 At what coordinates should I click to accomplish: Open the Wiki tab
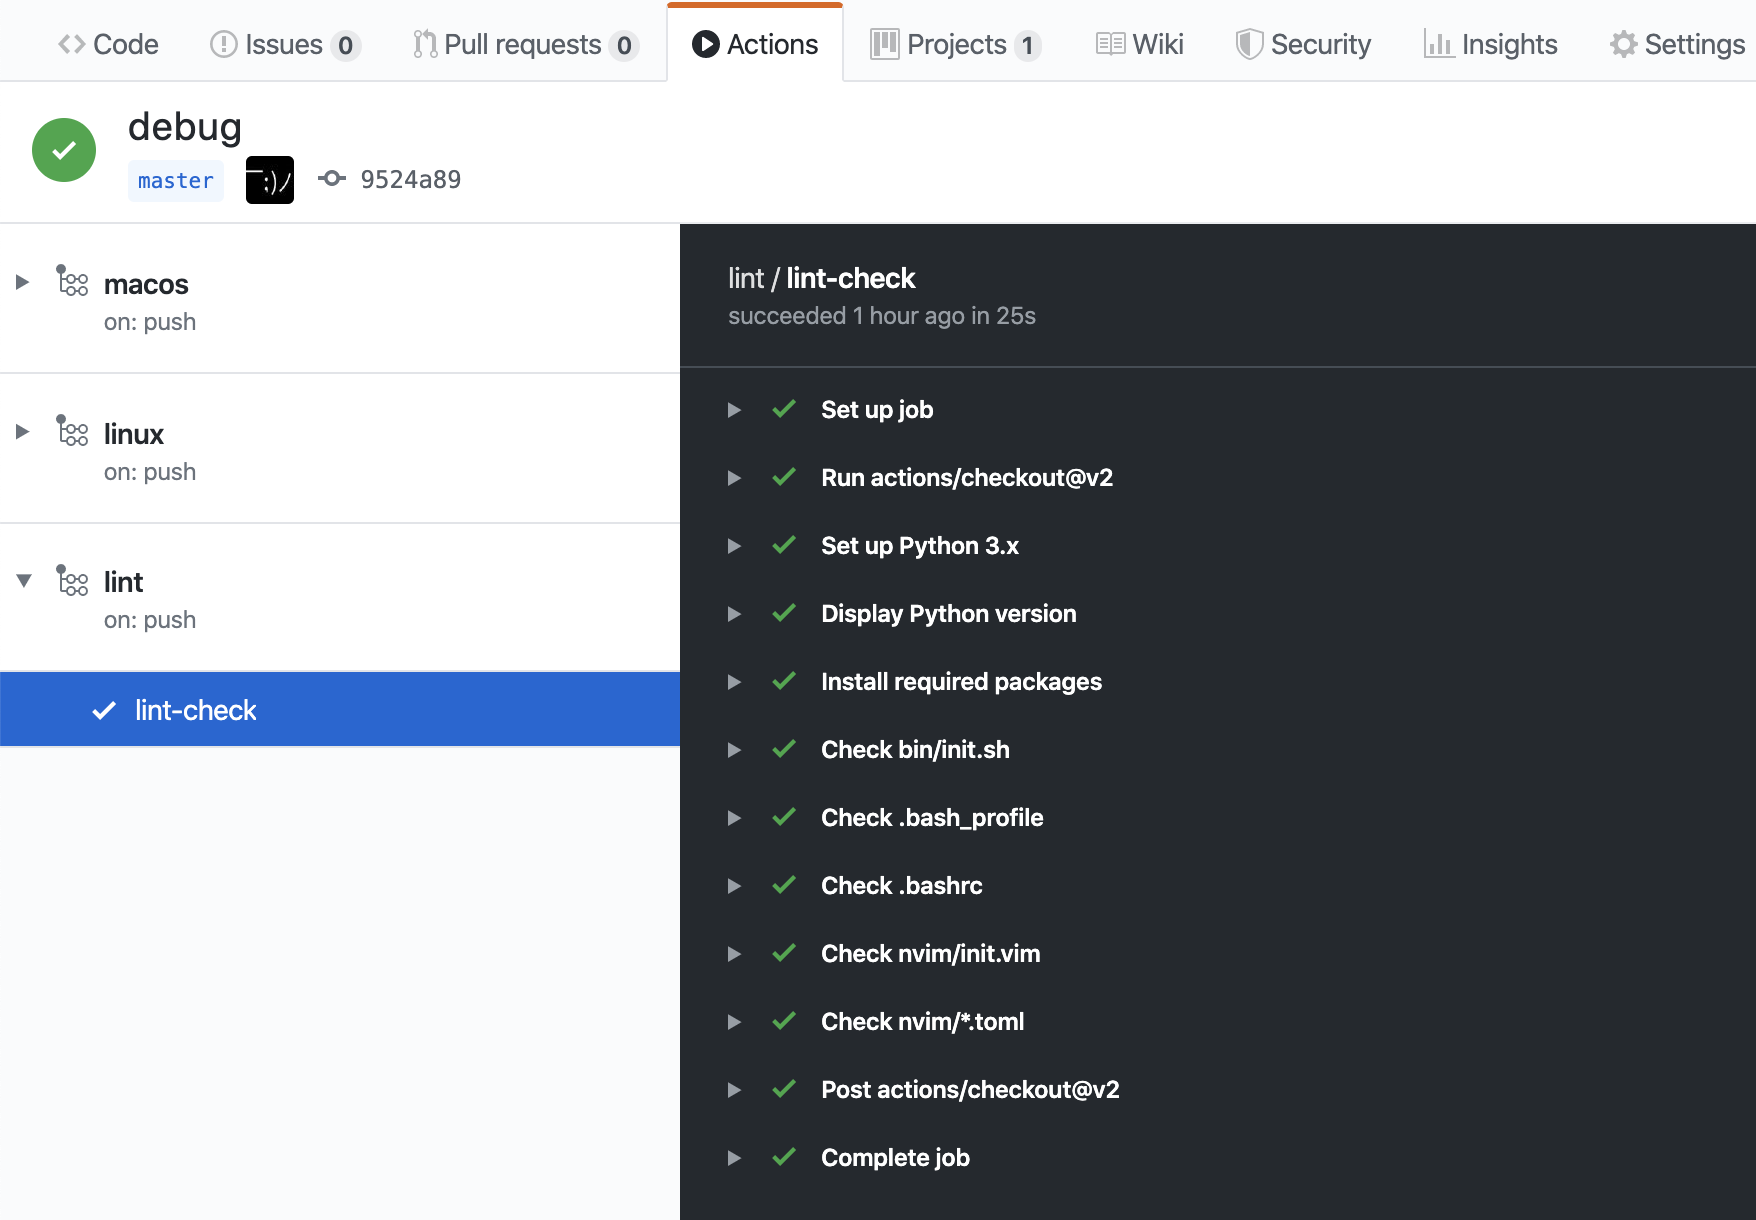pyautogui.click(x=1140, y=44)
